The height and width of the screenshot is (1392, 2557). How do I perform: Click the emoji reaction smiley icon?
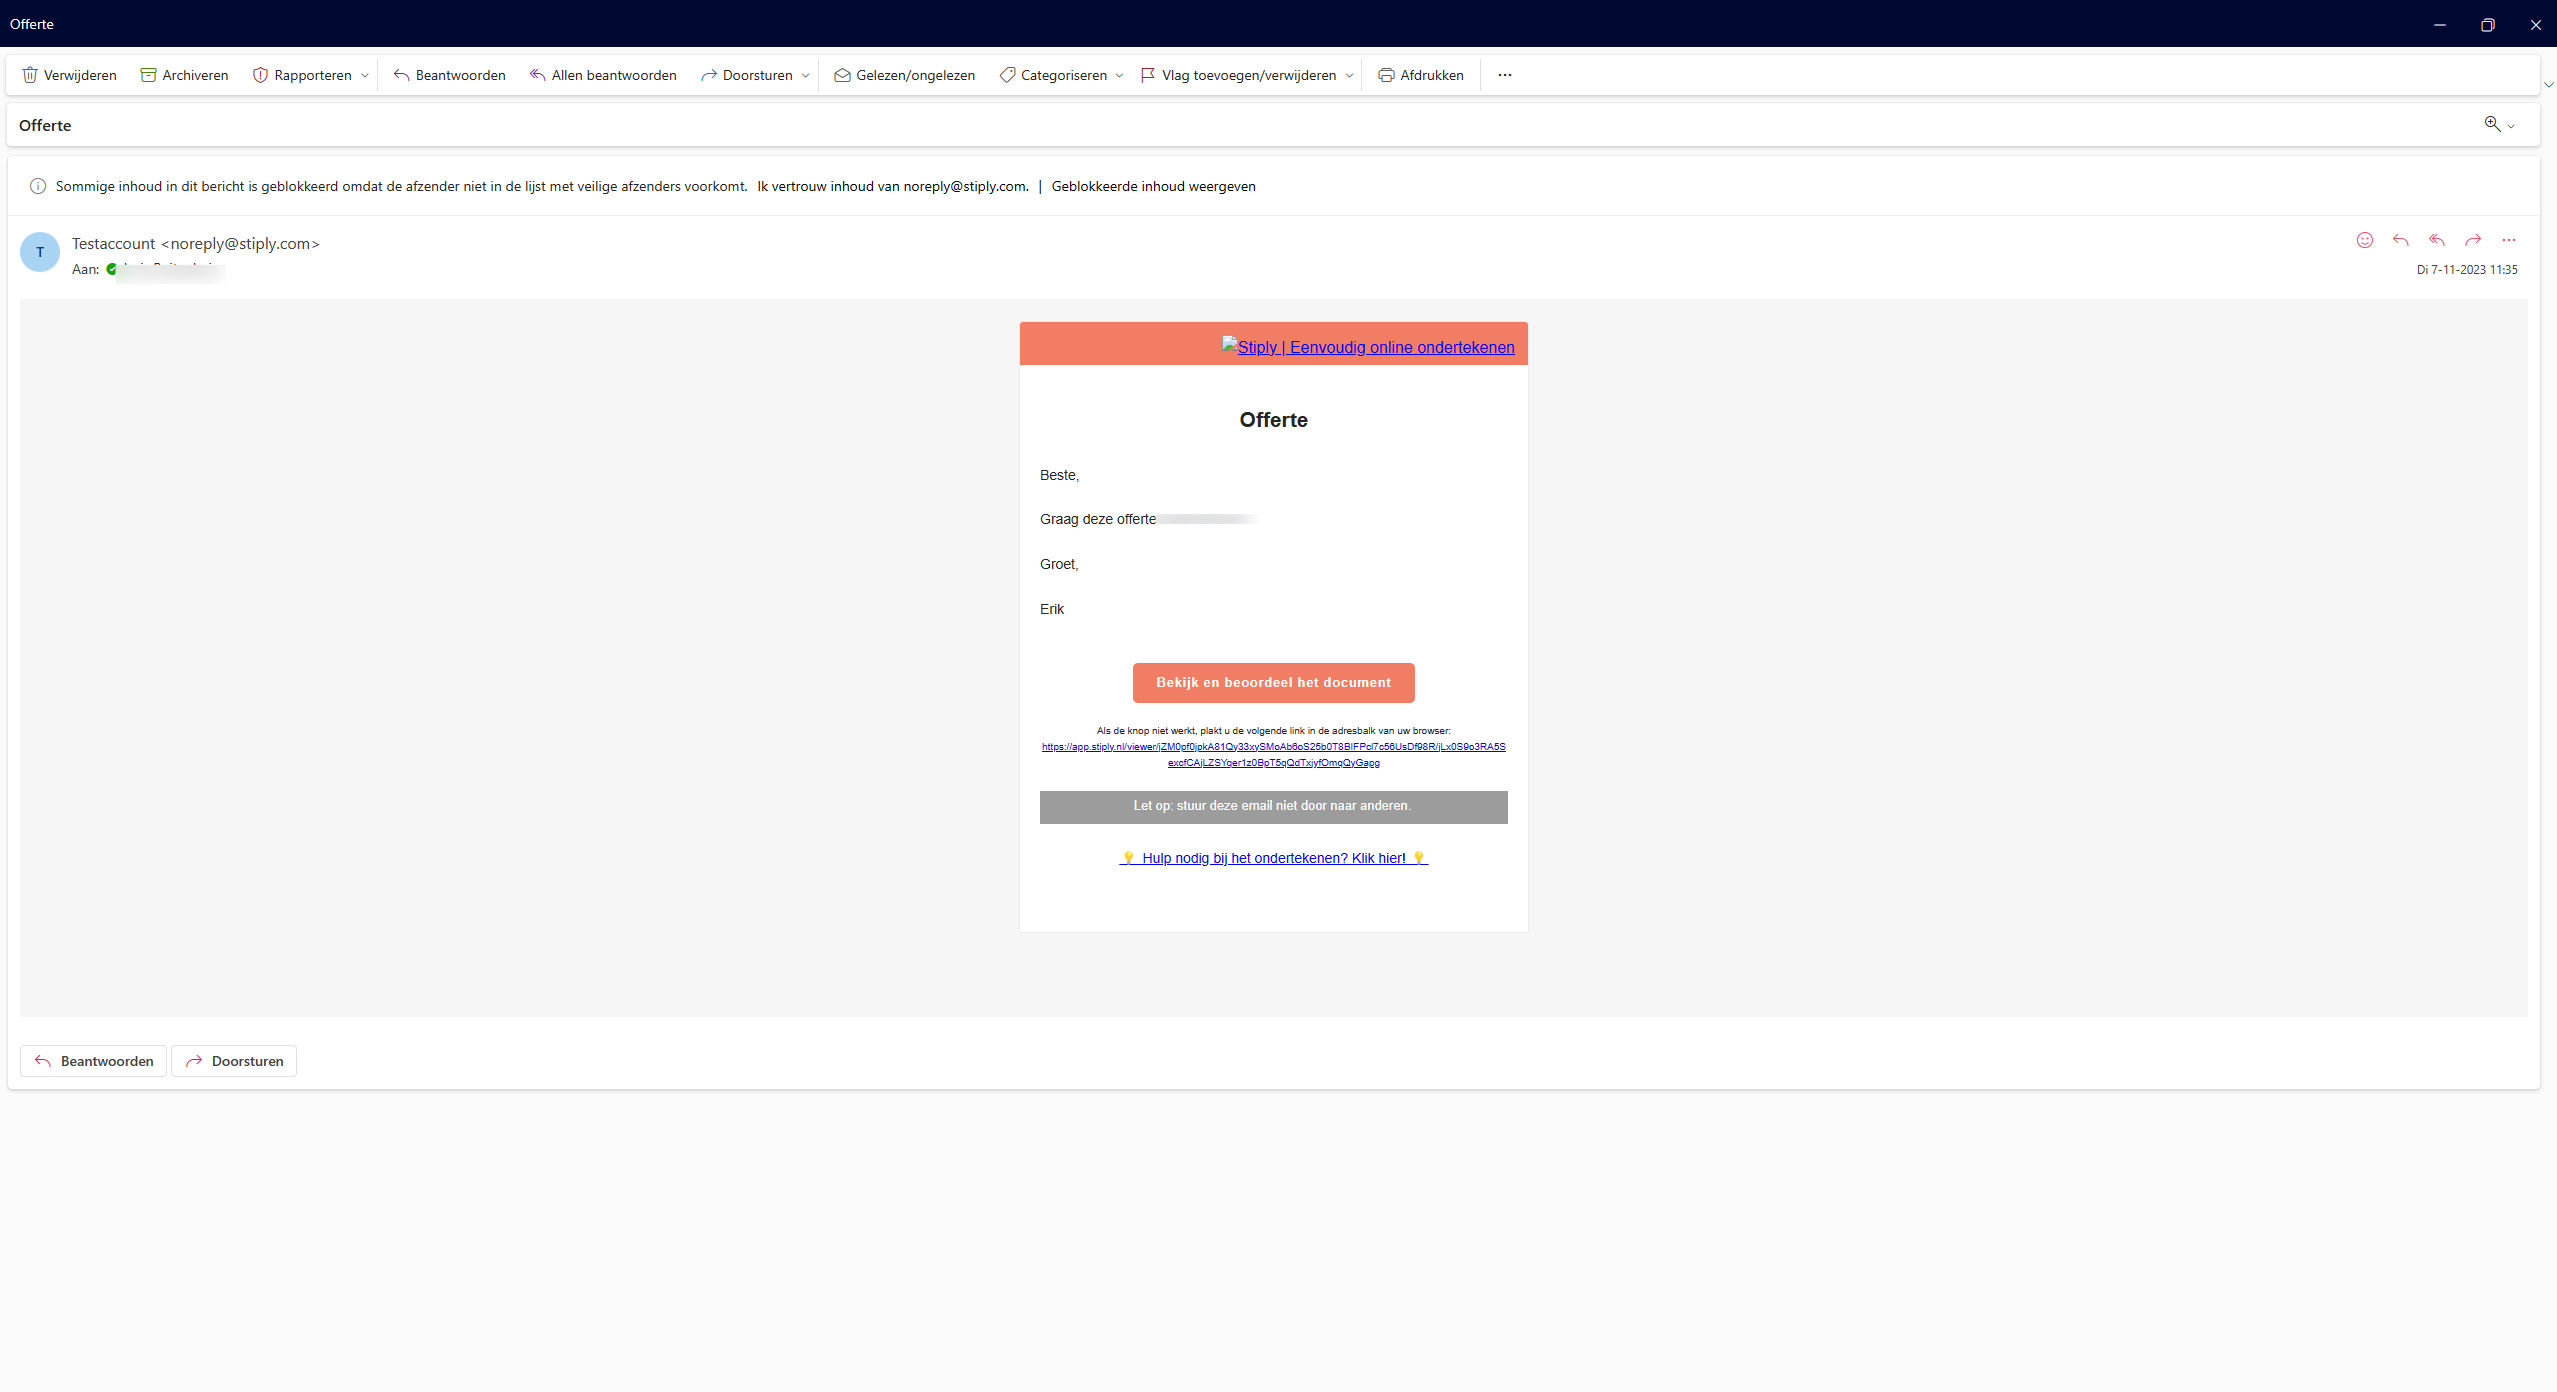[2364, 240]
